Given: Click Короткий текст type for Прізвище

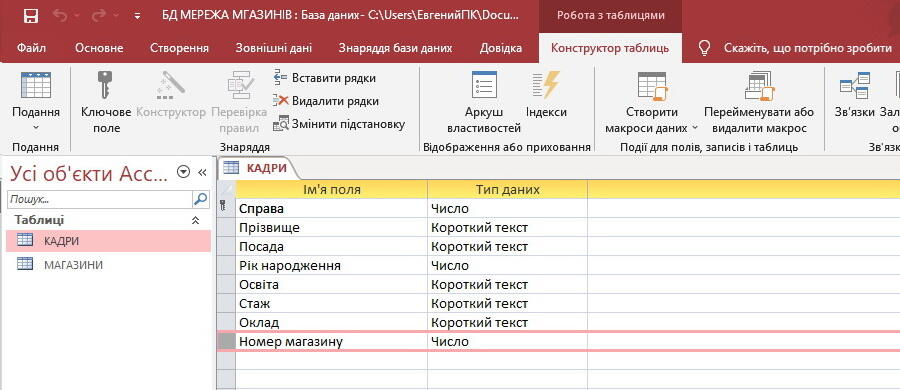Looking at the screenshot, I should [x=507, y=227].
